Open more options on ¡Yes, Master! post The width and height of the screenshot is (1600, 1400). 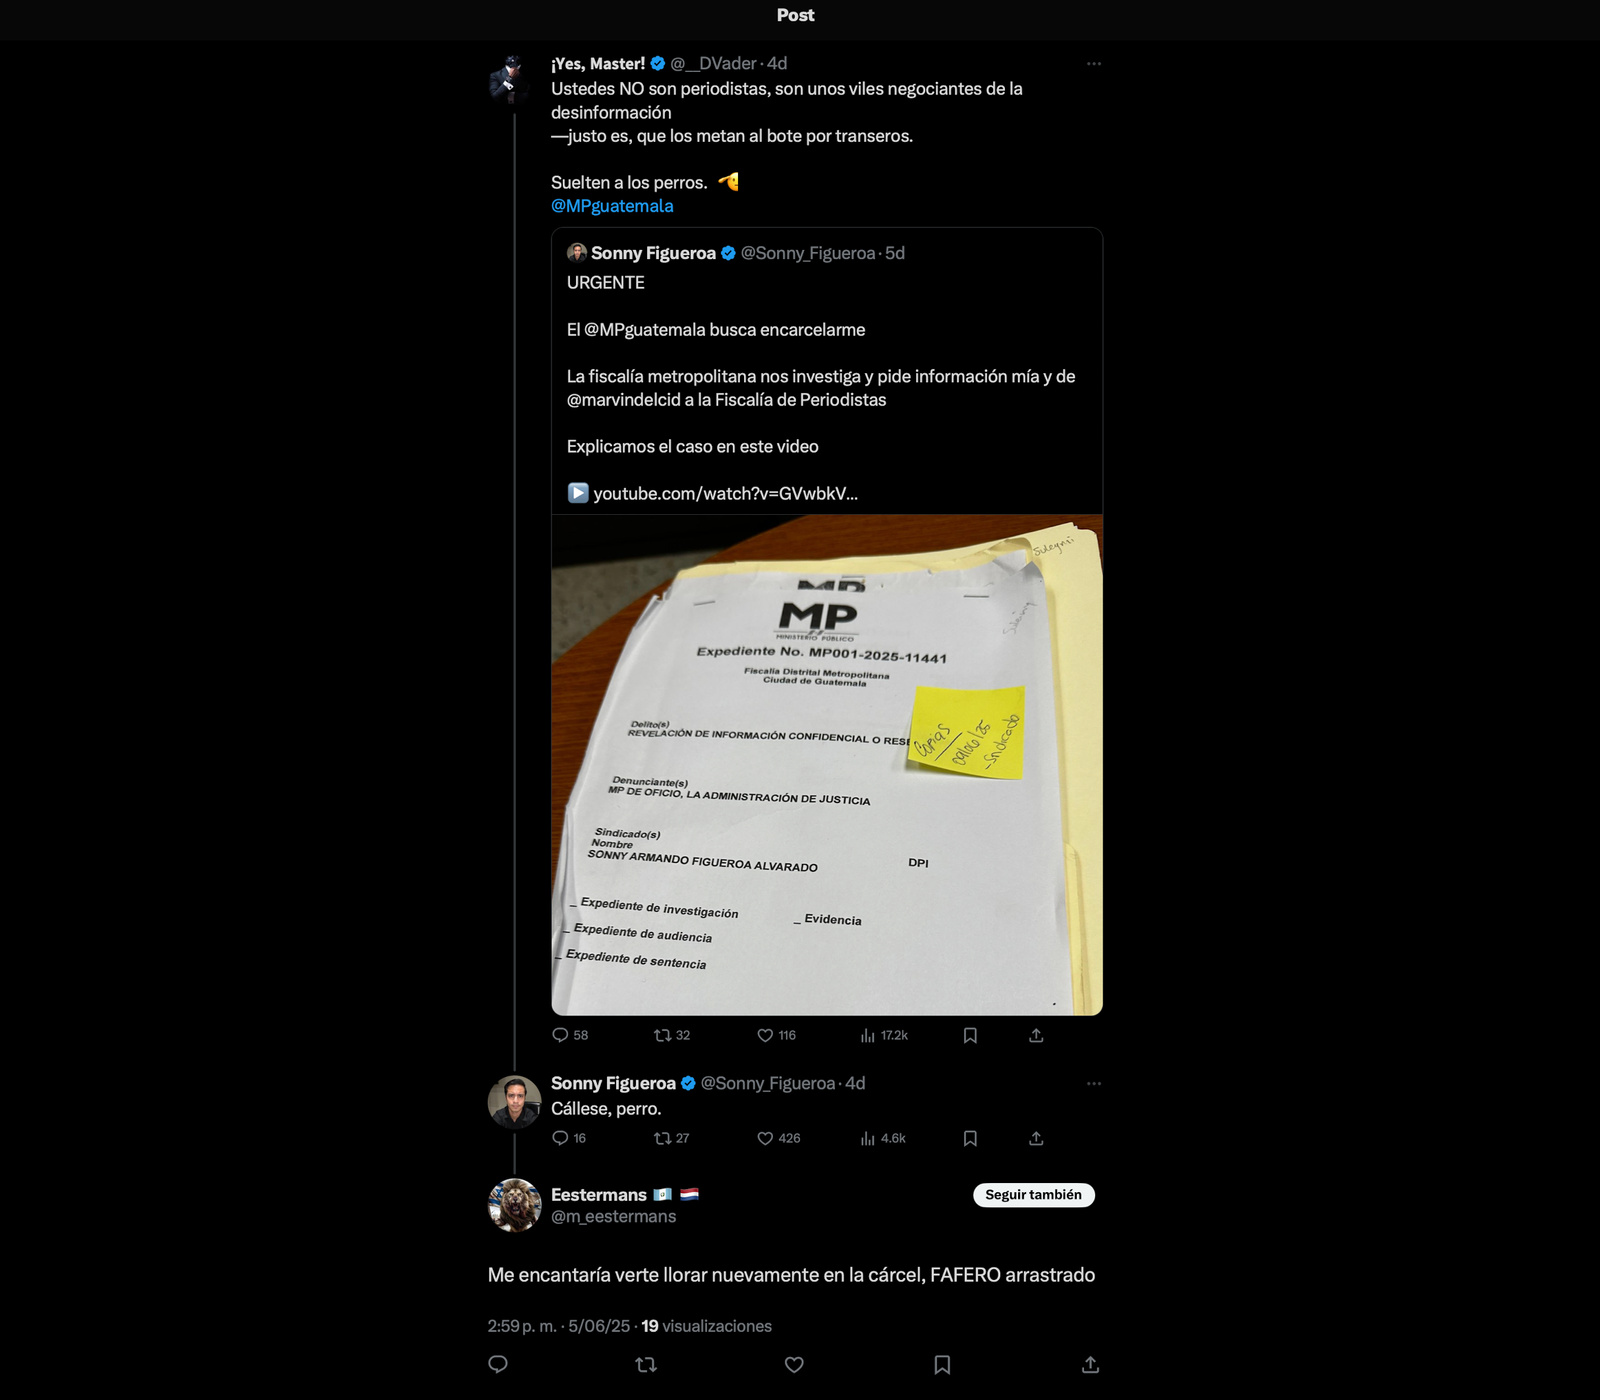[1094, 64]
